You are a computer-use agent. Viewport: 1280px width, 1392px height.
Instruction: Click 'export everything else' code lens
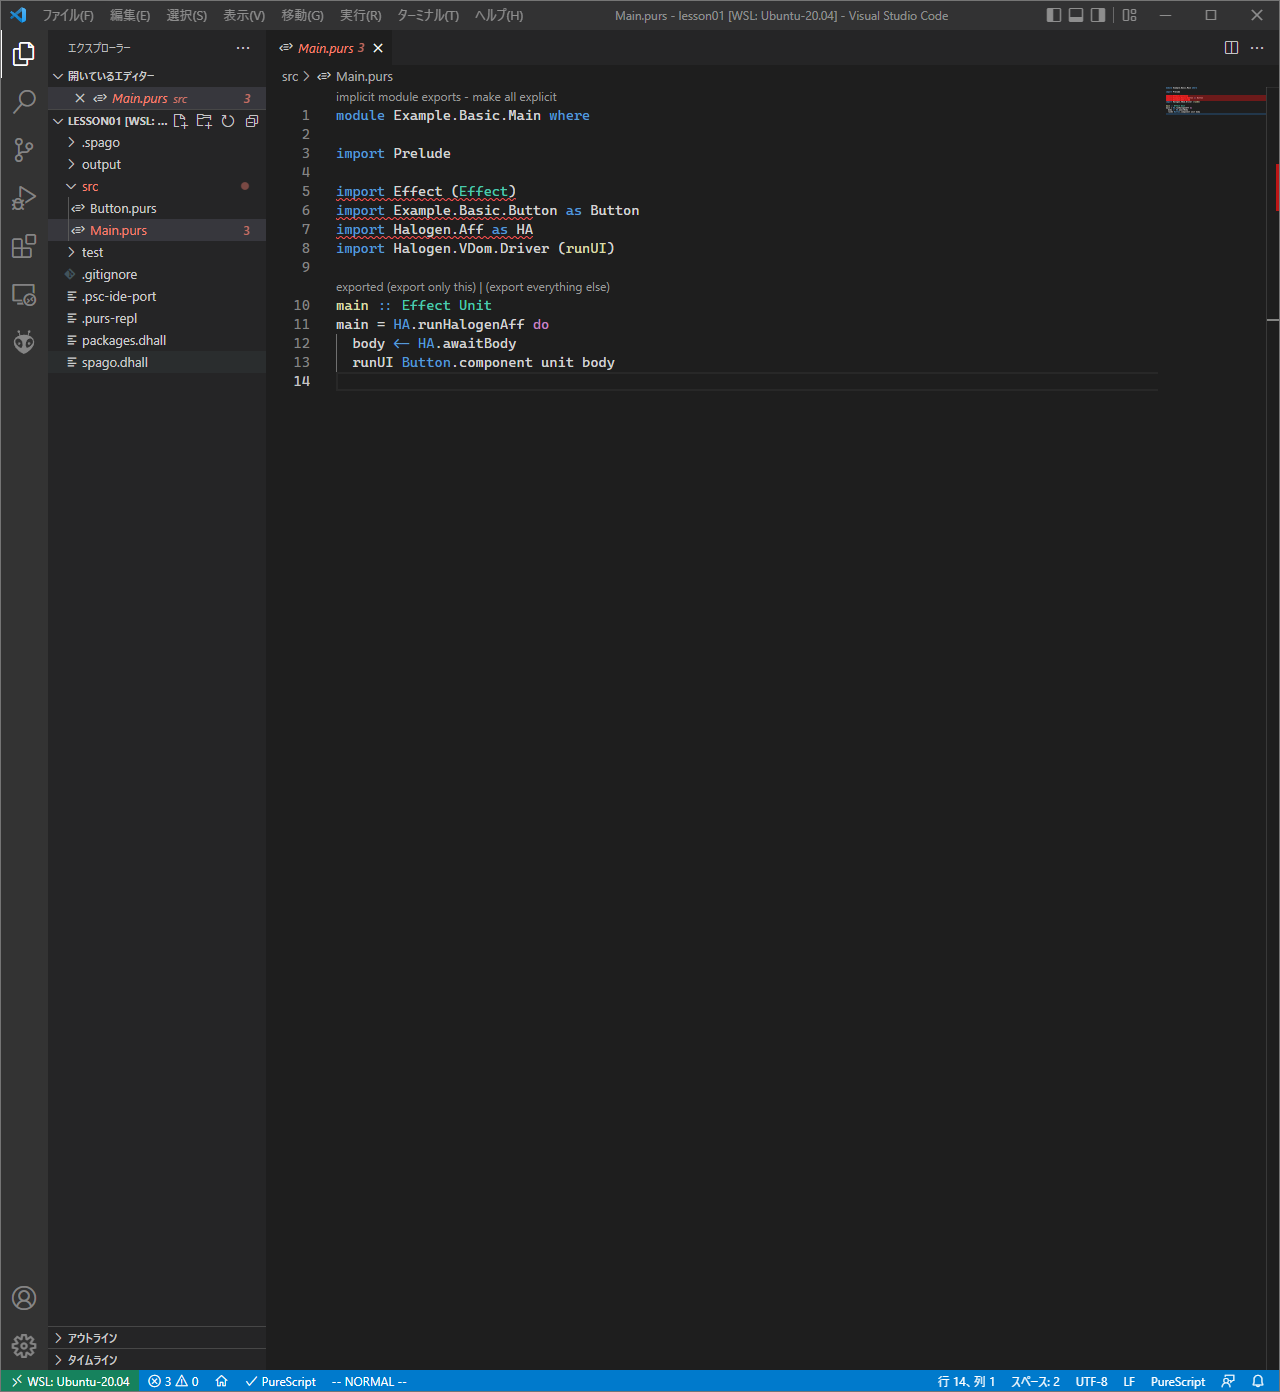[x=547, y=287]
